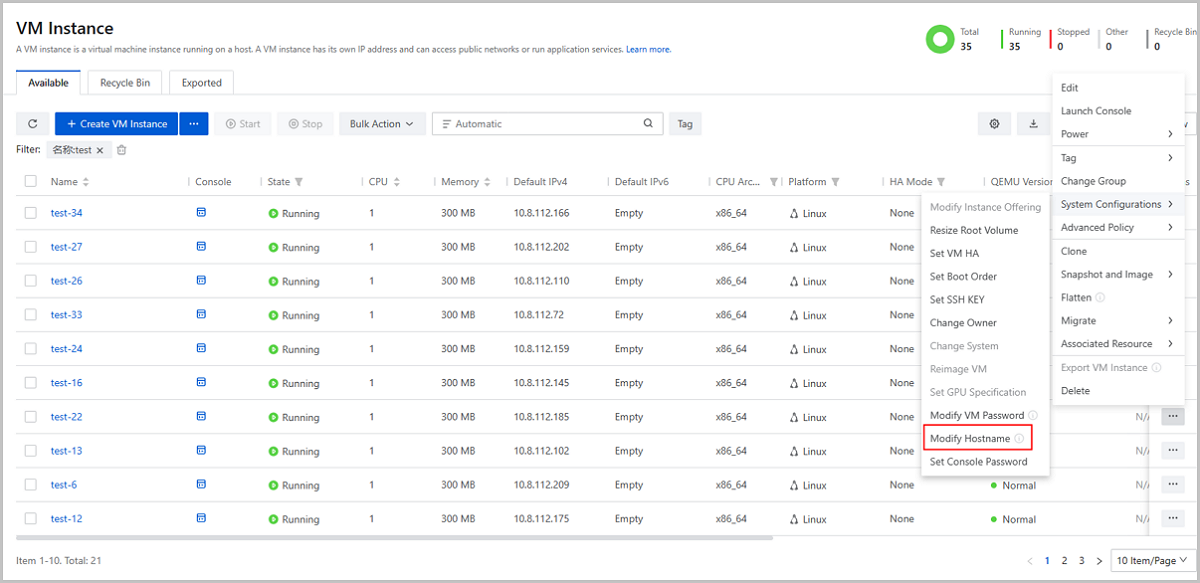The image size is (1200, 583).
Task: Open console icon for test-34
Action: click(201, 213)
